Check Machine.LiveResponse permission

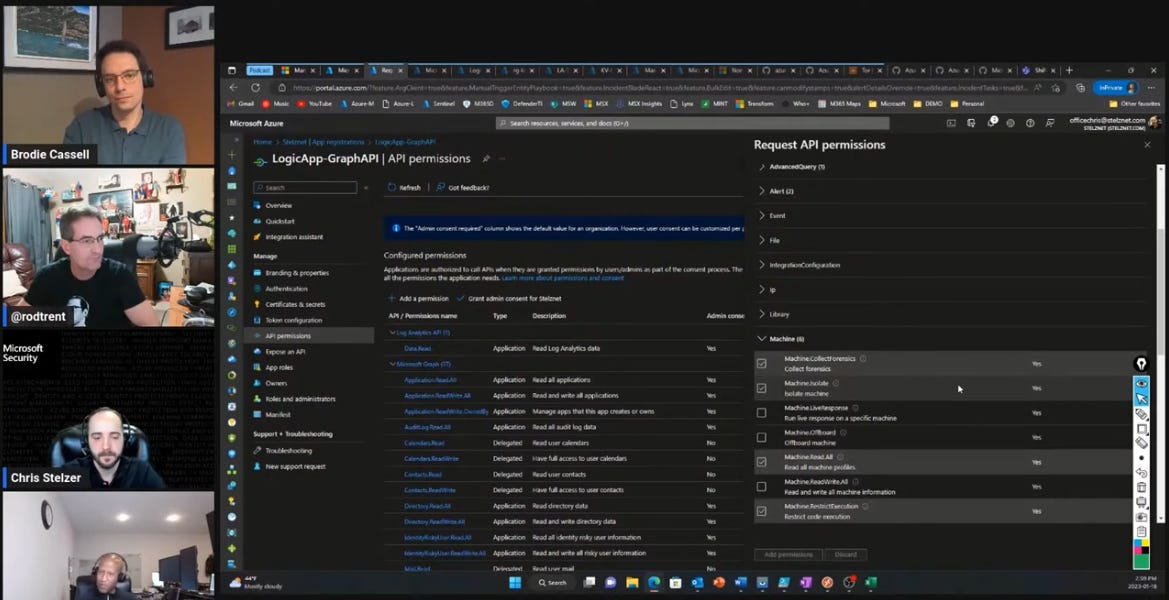[x=761, y=413]
